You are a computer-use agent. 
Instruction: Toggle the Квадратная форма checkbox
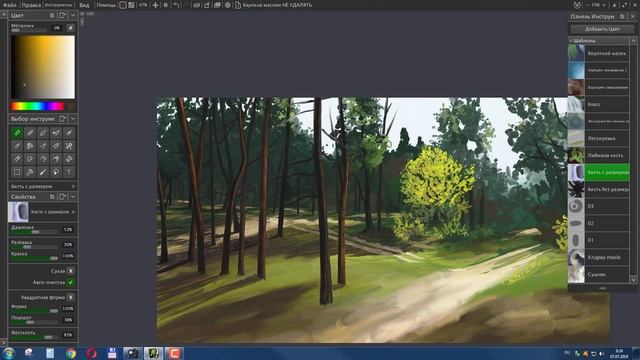[x=70, y=297]
